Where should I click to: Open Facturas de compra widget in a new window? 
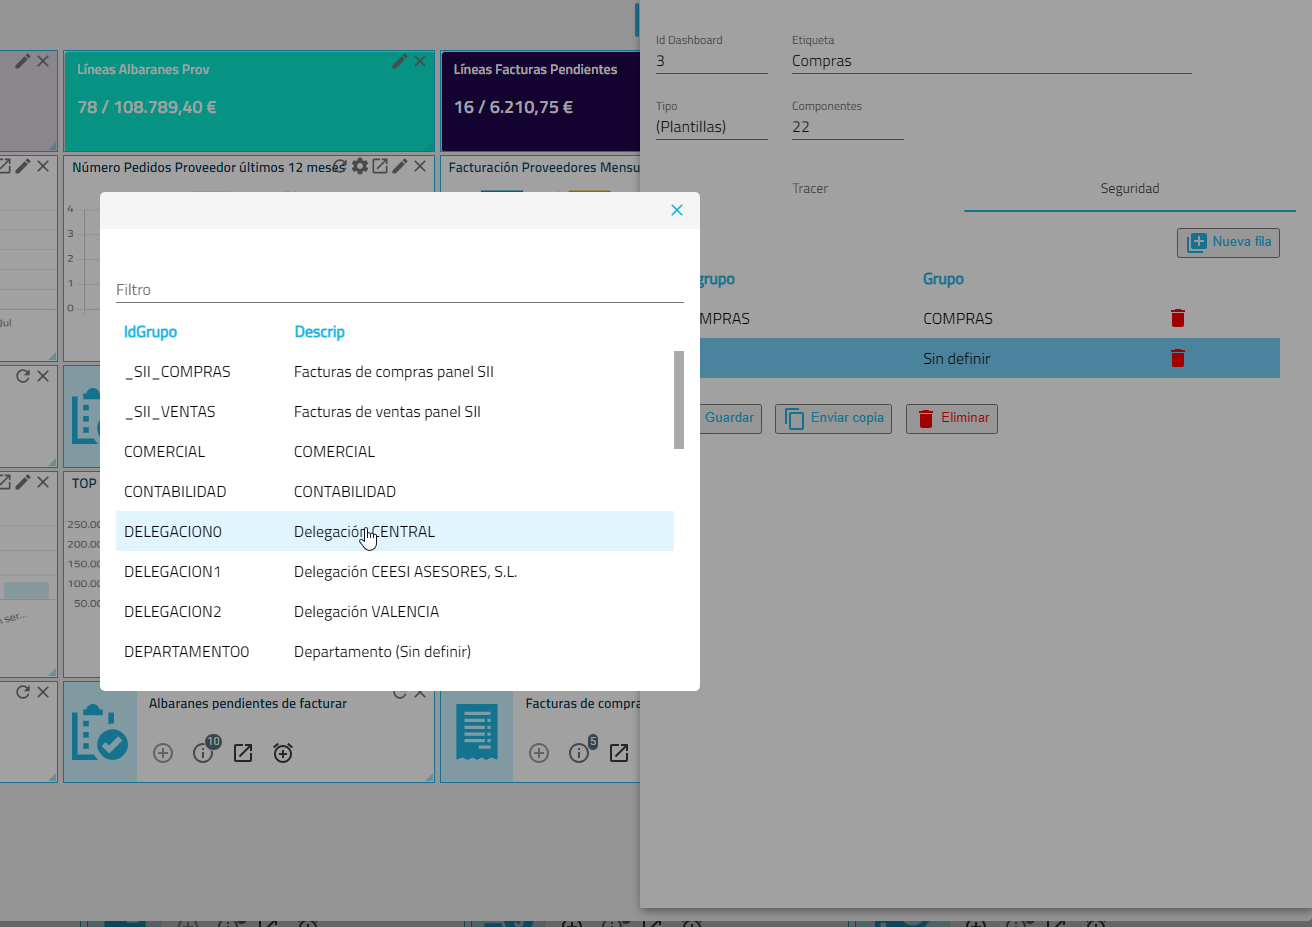619,753
